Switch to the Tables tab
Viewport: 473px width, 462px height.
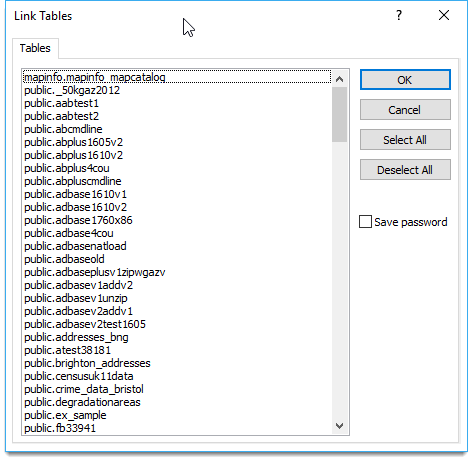click(35, 48)
